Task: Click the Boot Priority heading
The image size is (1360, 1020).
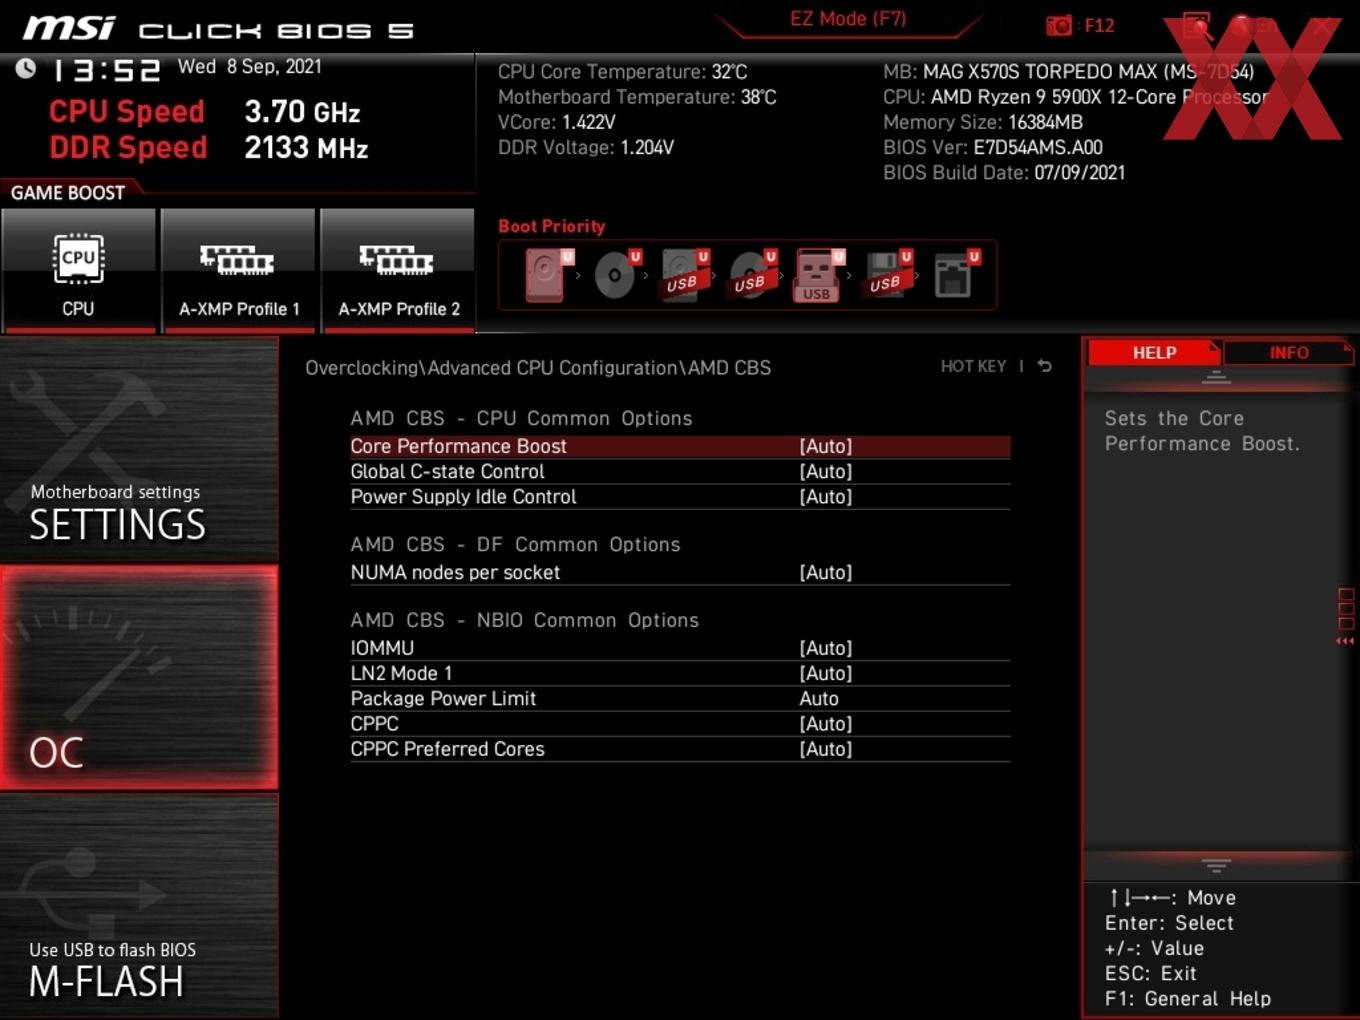Action: click(552, 226)
